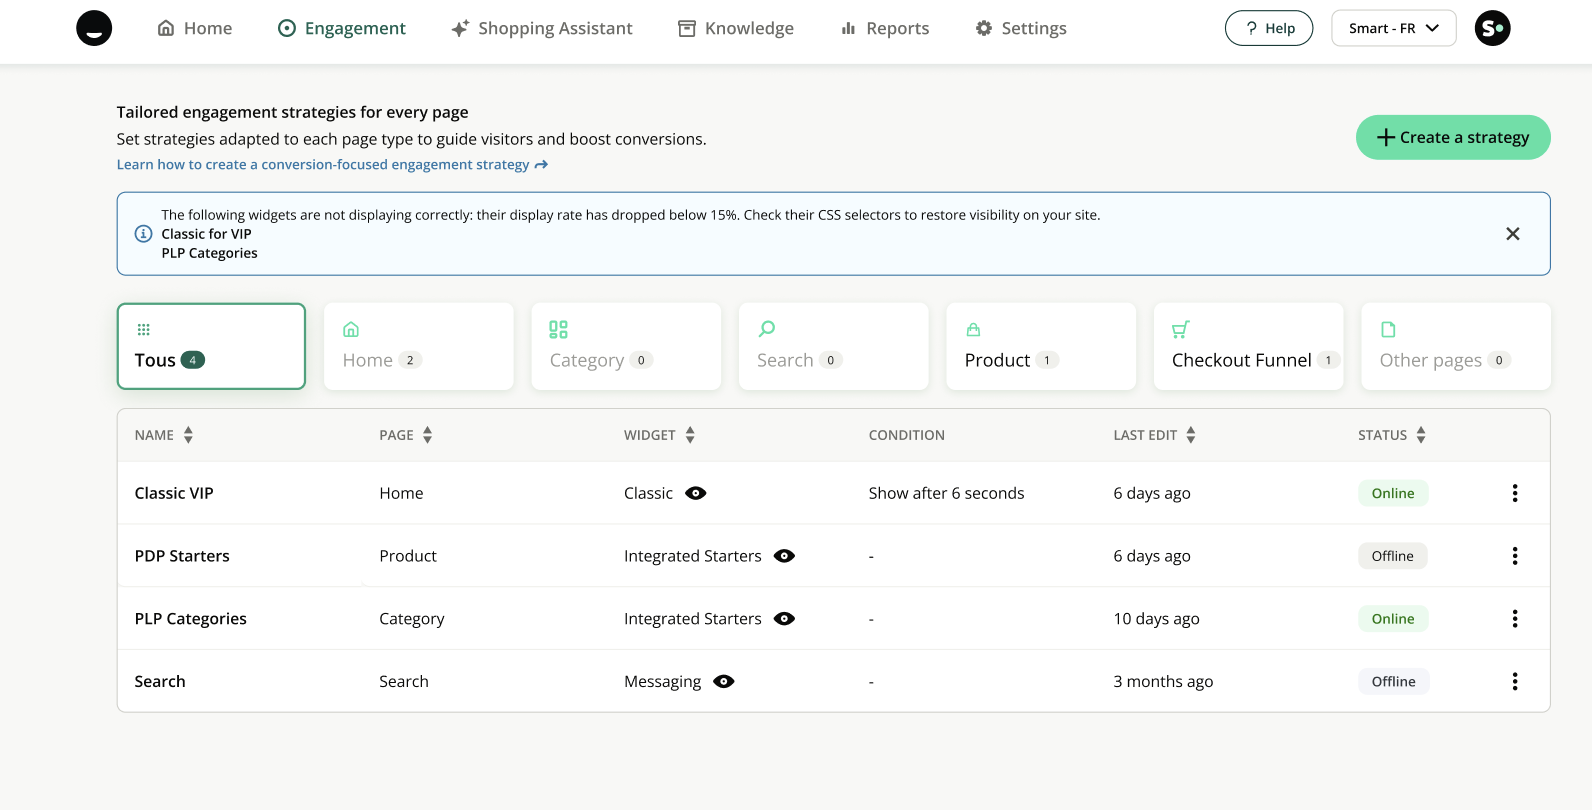Viewport: 1592px width, 810px height.
Task: Select the Checkout Funnel page tab
Action: pyautogui.click(x=1247, y=347)
